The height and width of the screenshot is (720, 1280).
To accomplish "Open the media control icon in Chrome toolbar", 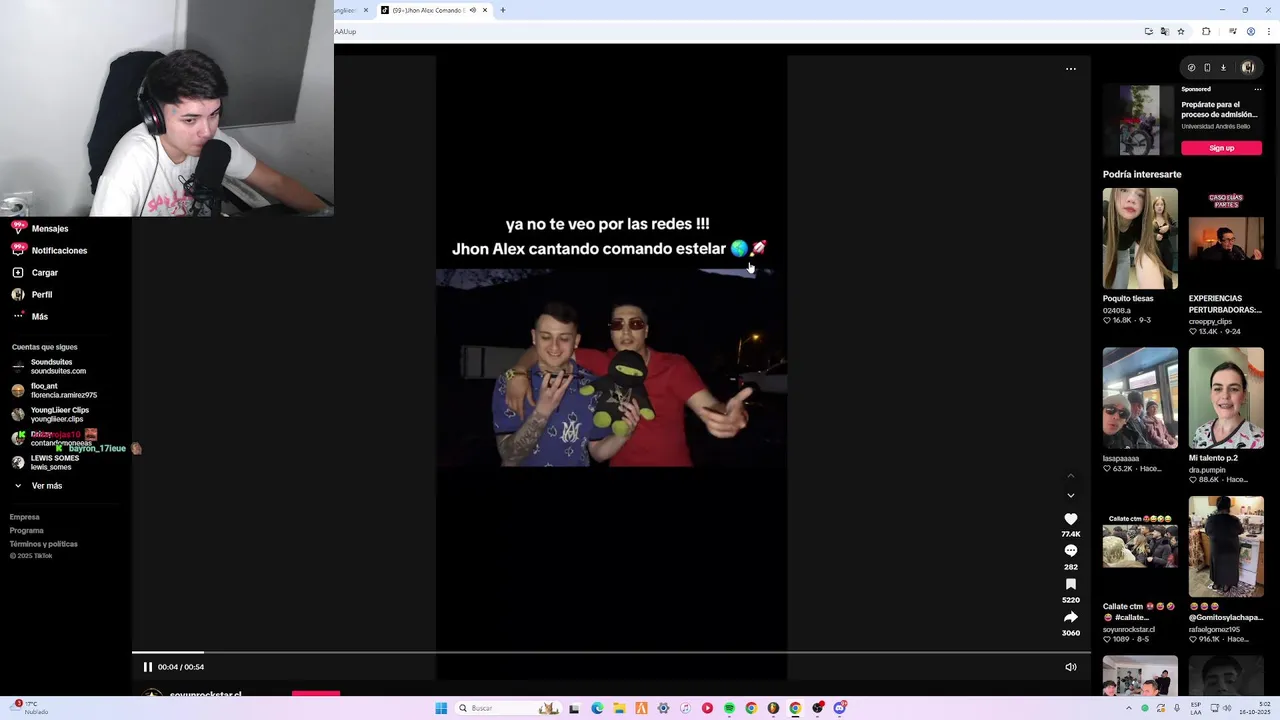I will [x=1232, y=31].
